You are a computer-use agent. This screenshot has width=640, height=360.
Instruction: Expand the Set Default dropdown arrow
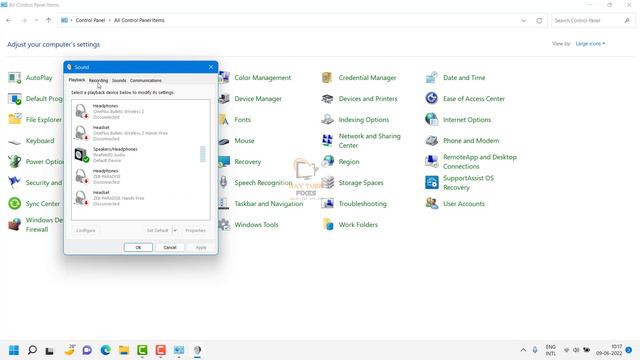click(175, 231)
